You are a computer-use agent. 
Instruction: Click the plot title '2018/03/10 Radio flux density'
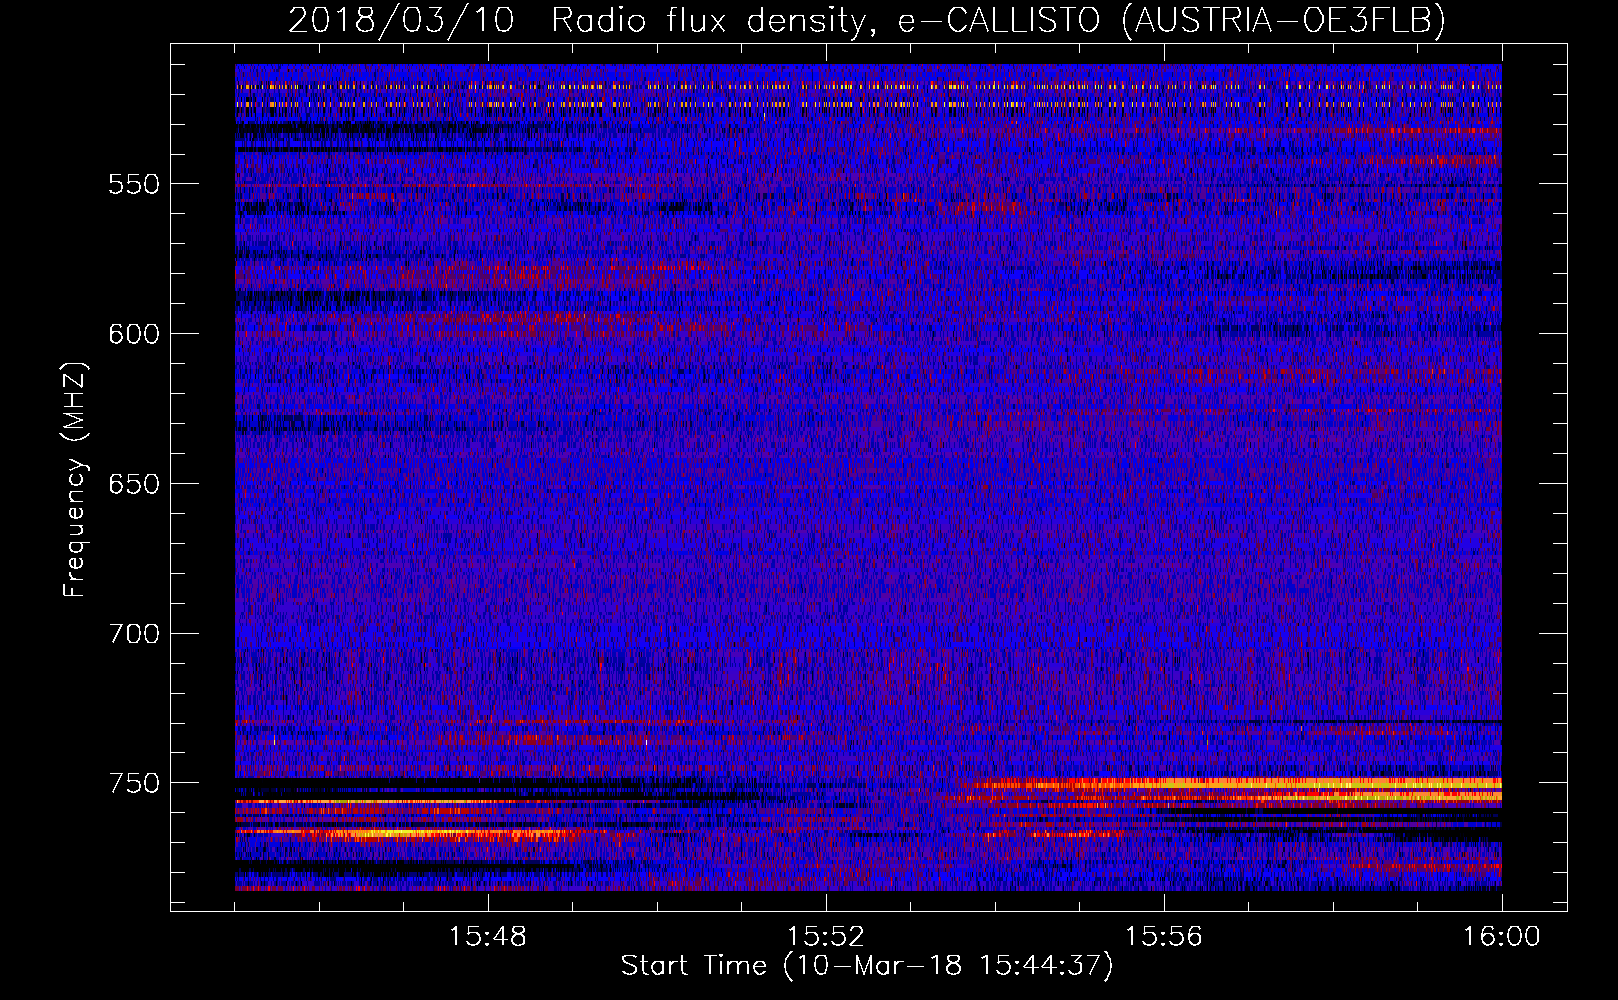[866, 20]
